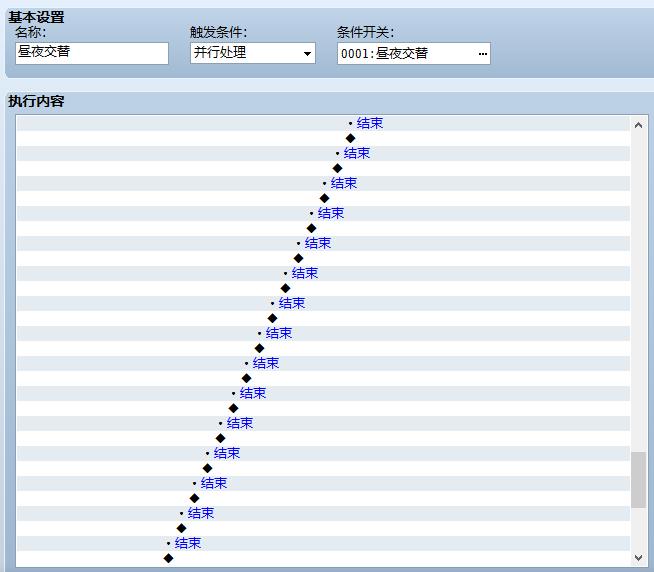Select the last empty diamond line at the list bottom
The image size is (654, 572).
[x=323, y=558]
